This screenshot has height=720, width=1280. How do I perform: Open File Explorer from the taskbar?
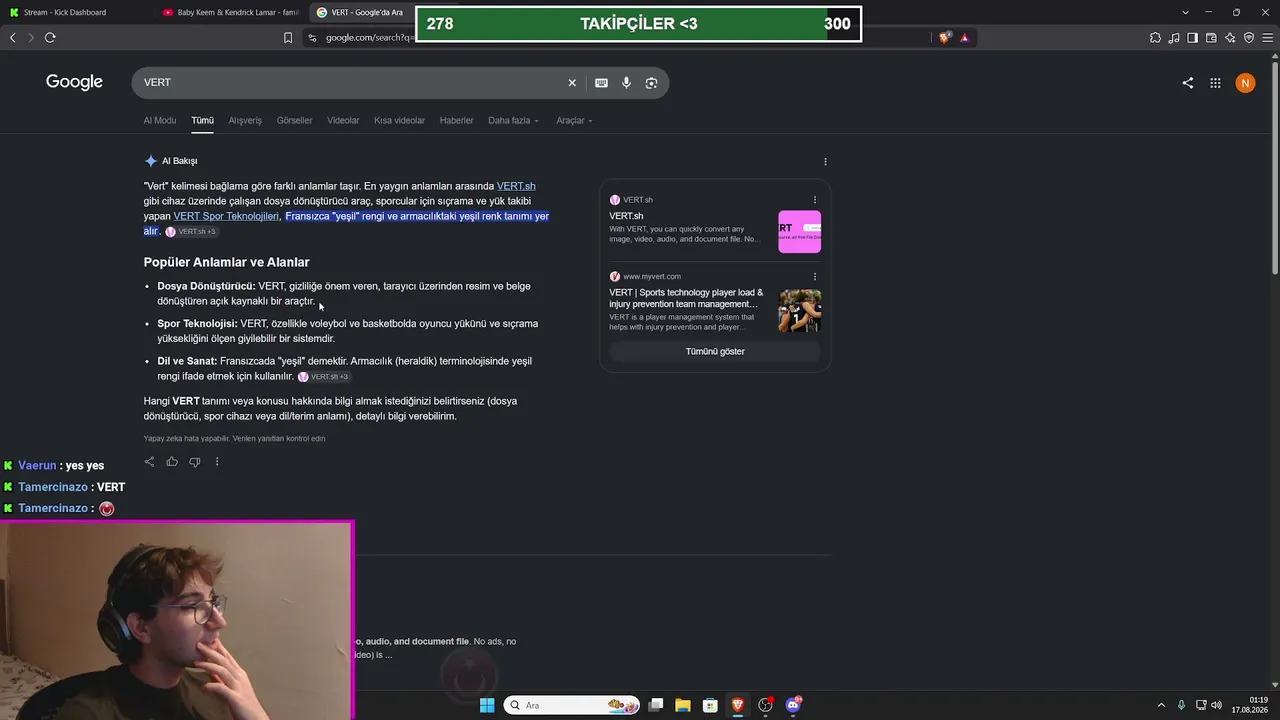click(683, 705)
